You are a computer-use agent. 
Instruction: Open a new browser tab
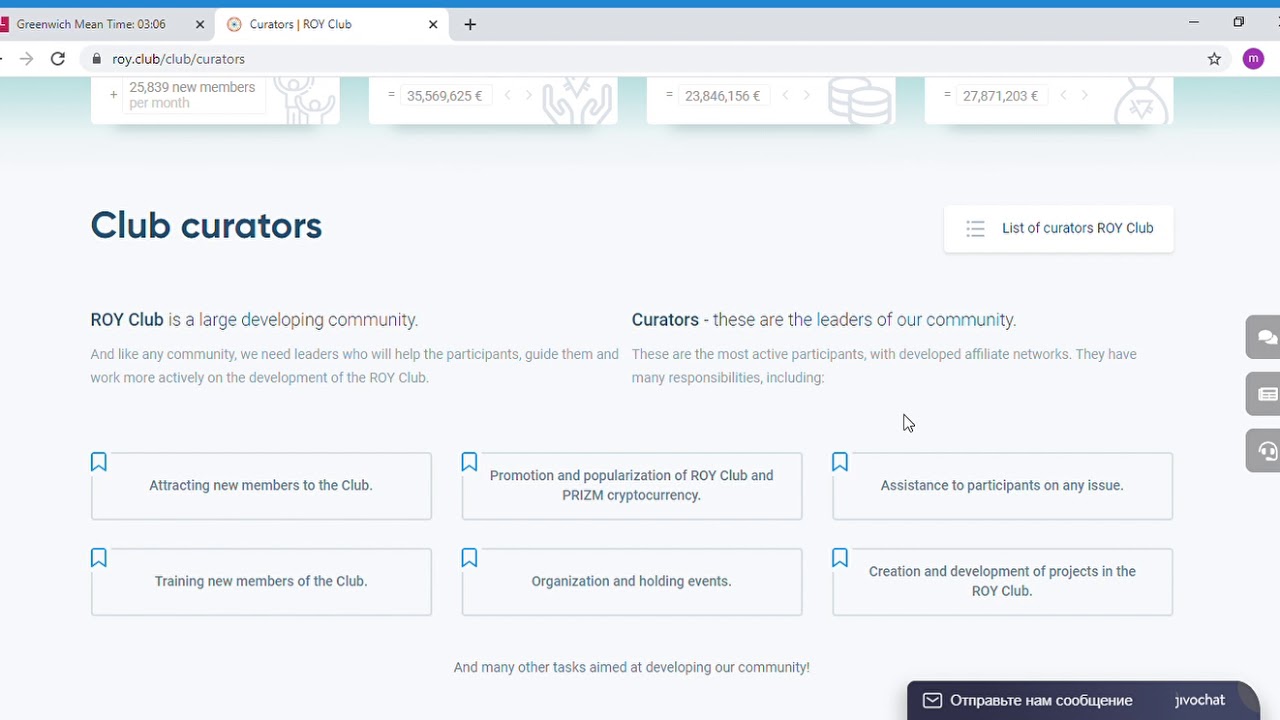tap(470, 24)
